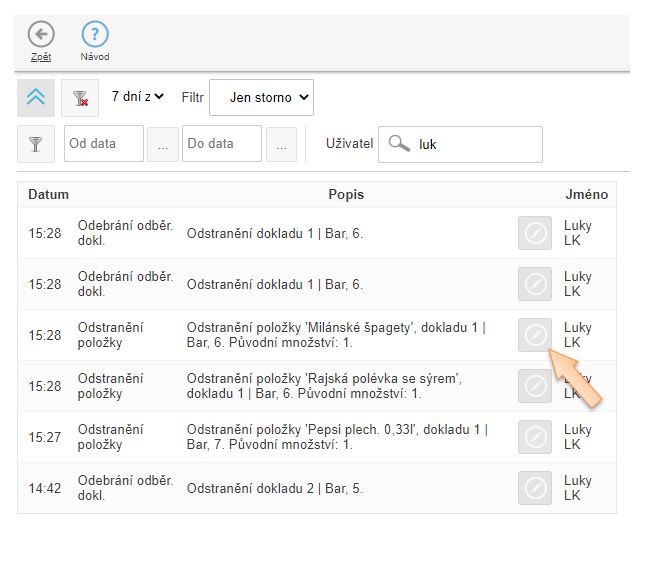Apply filter using the funnel icon
Screen dimensions: 648x568
click(36, 144)
